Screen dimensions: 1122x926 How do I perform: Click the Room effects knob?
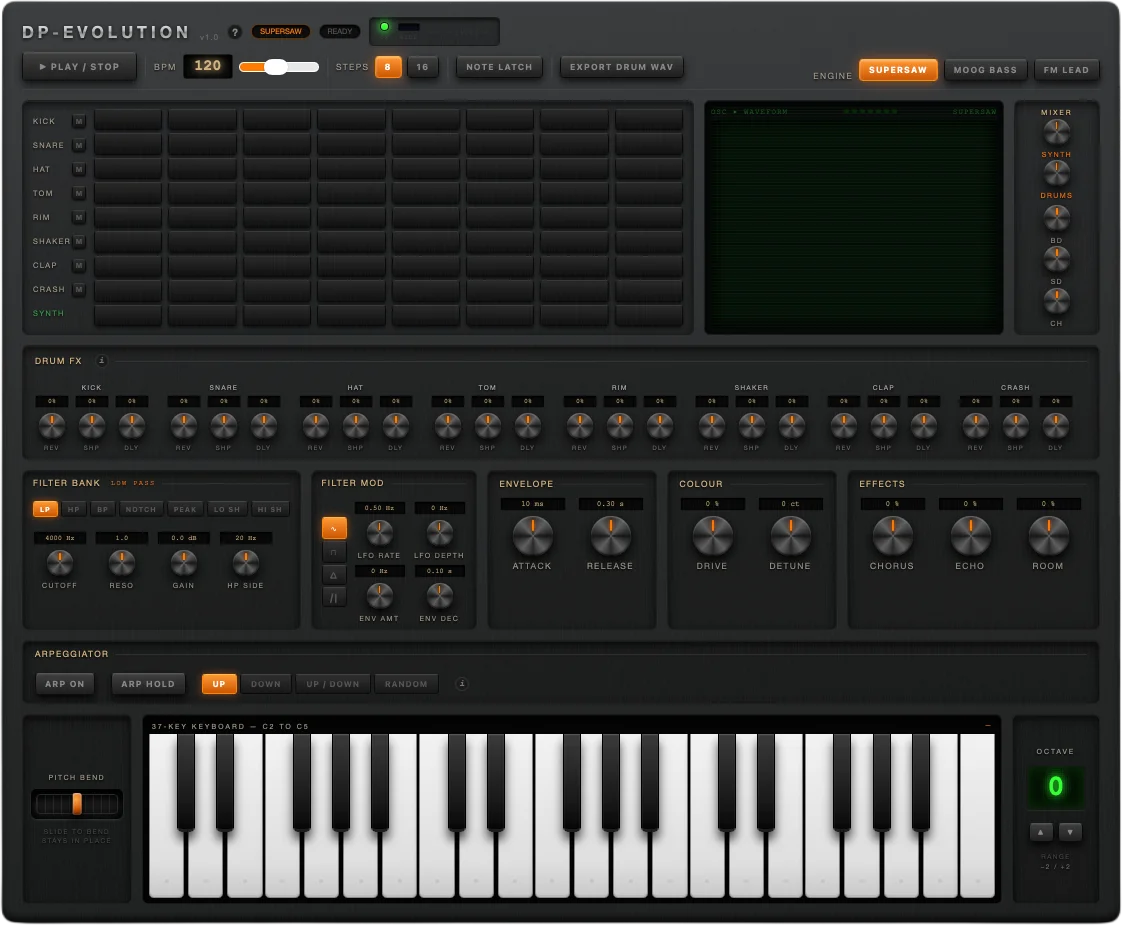pos(1048,536)
